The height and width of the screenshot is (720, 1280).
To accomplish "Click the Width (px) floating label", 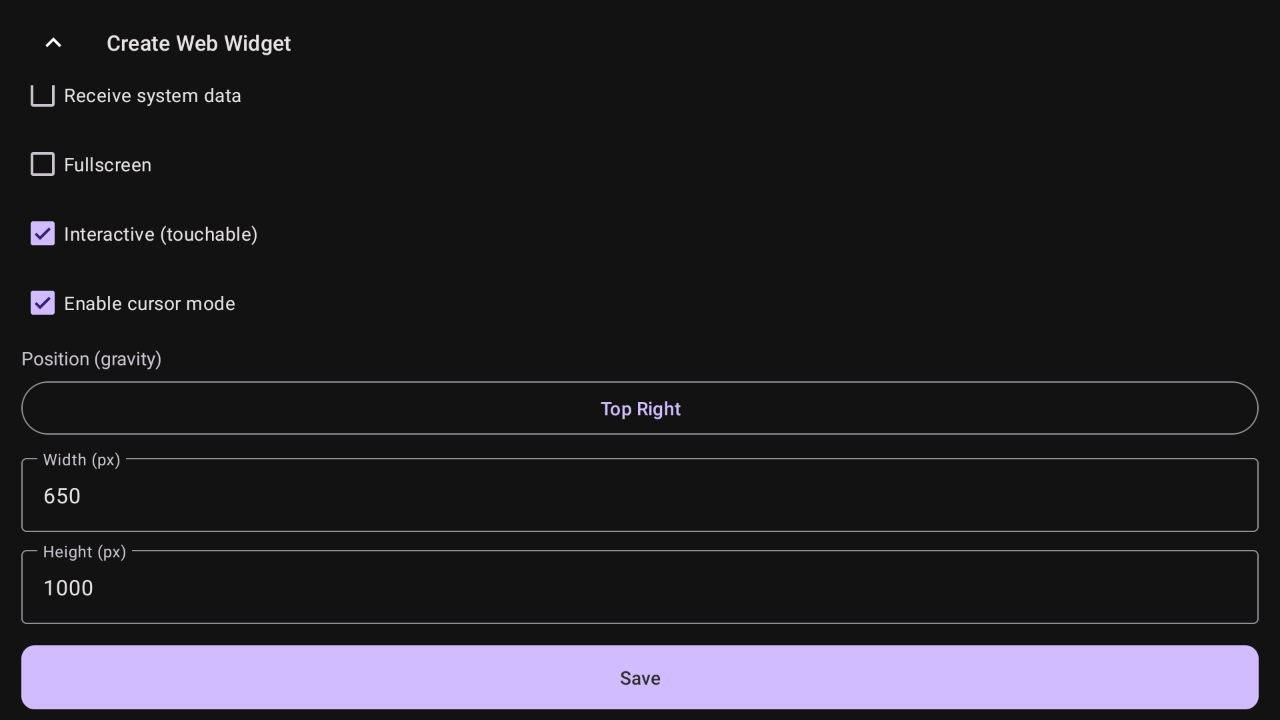I will (81, 460).
